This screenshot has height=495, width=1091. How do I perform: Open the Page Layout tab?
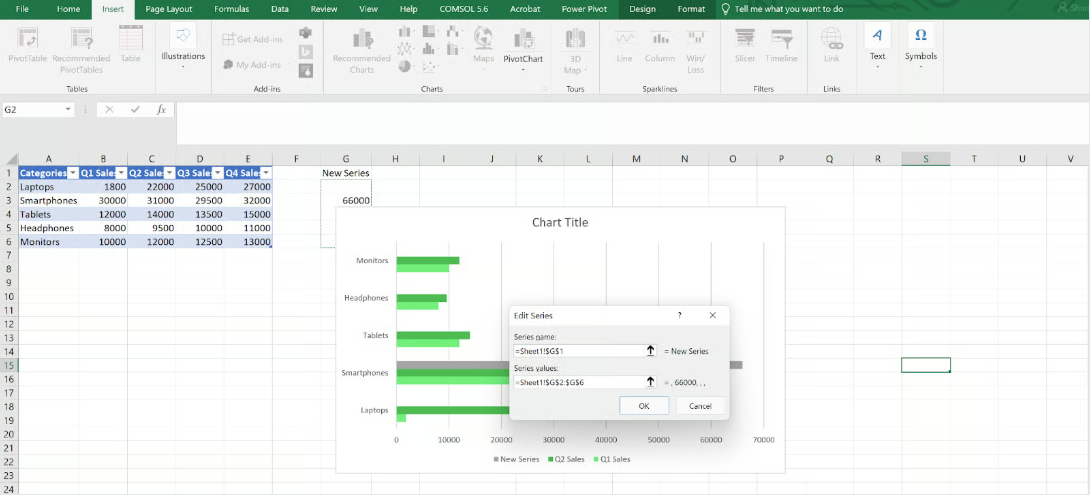pyautogui.click(x=168, y=8)
